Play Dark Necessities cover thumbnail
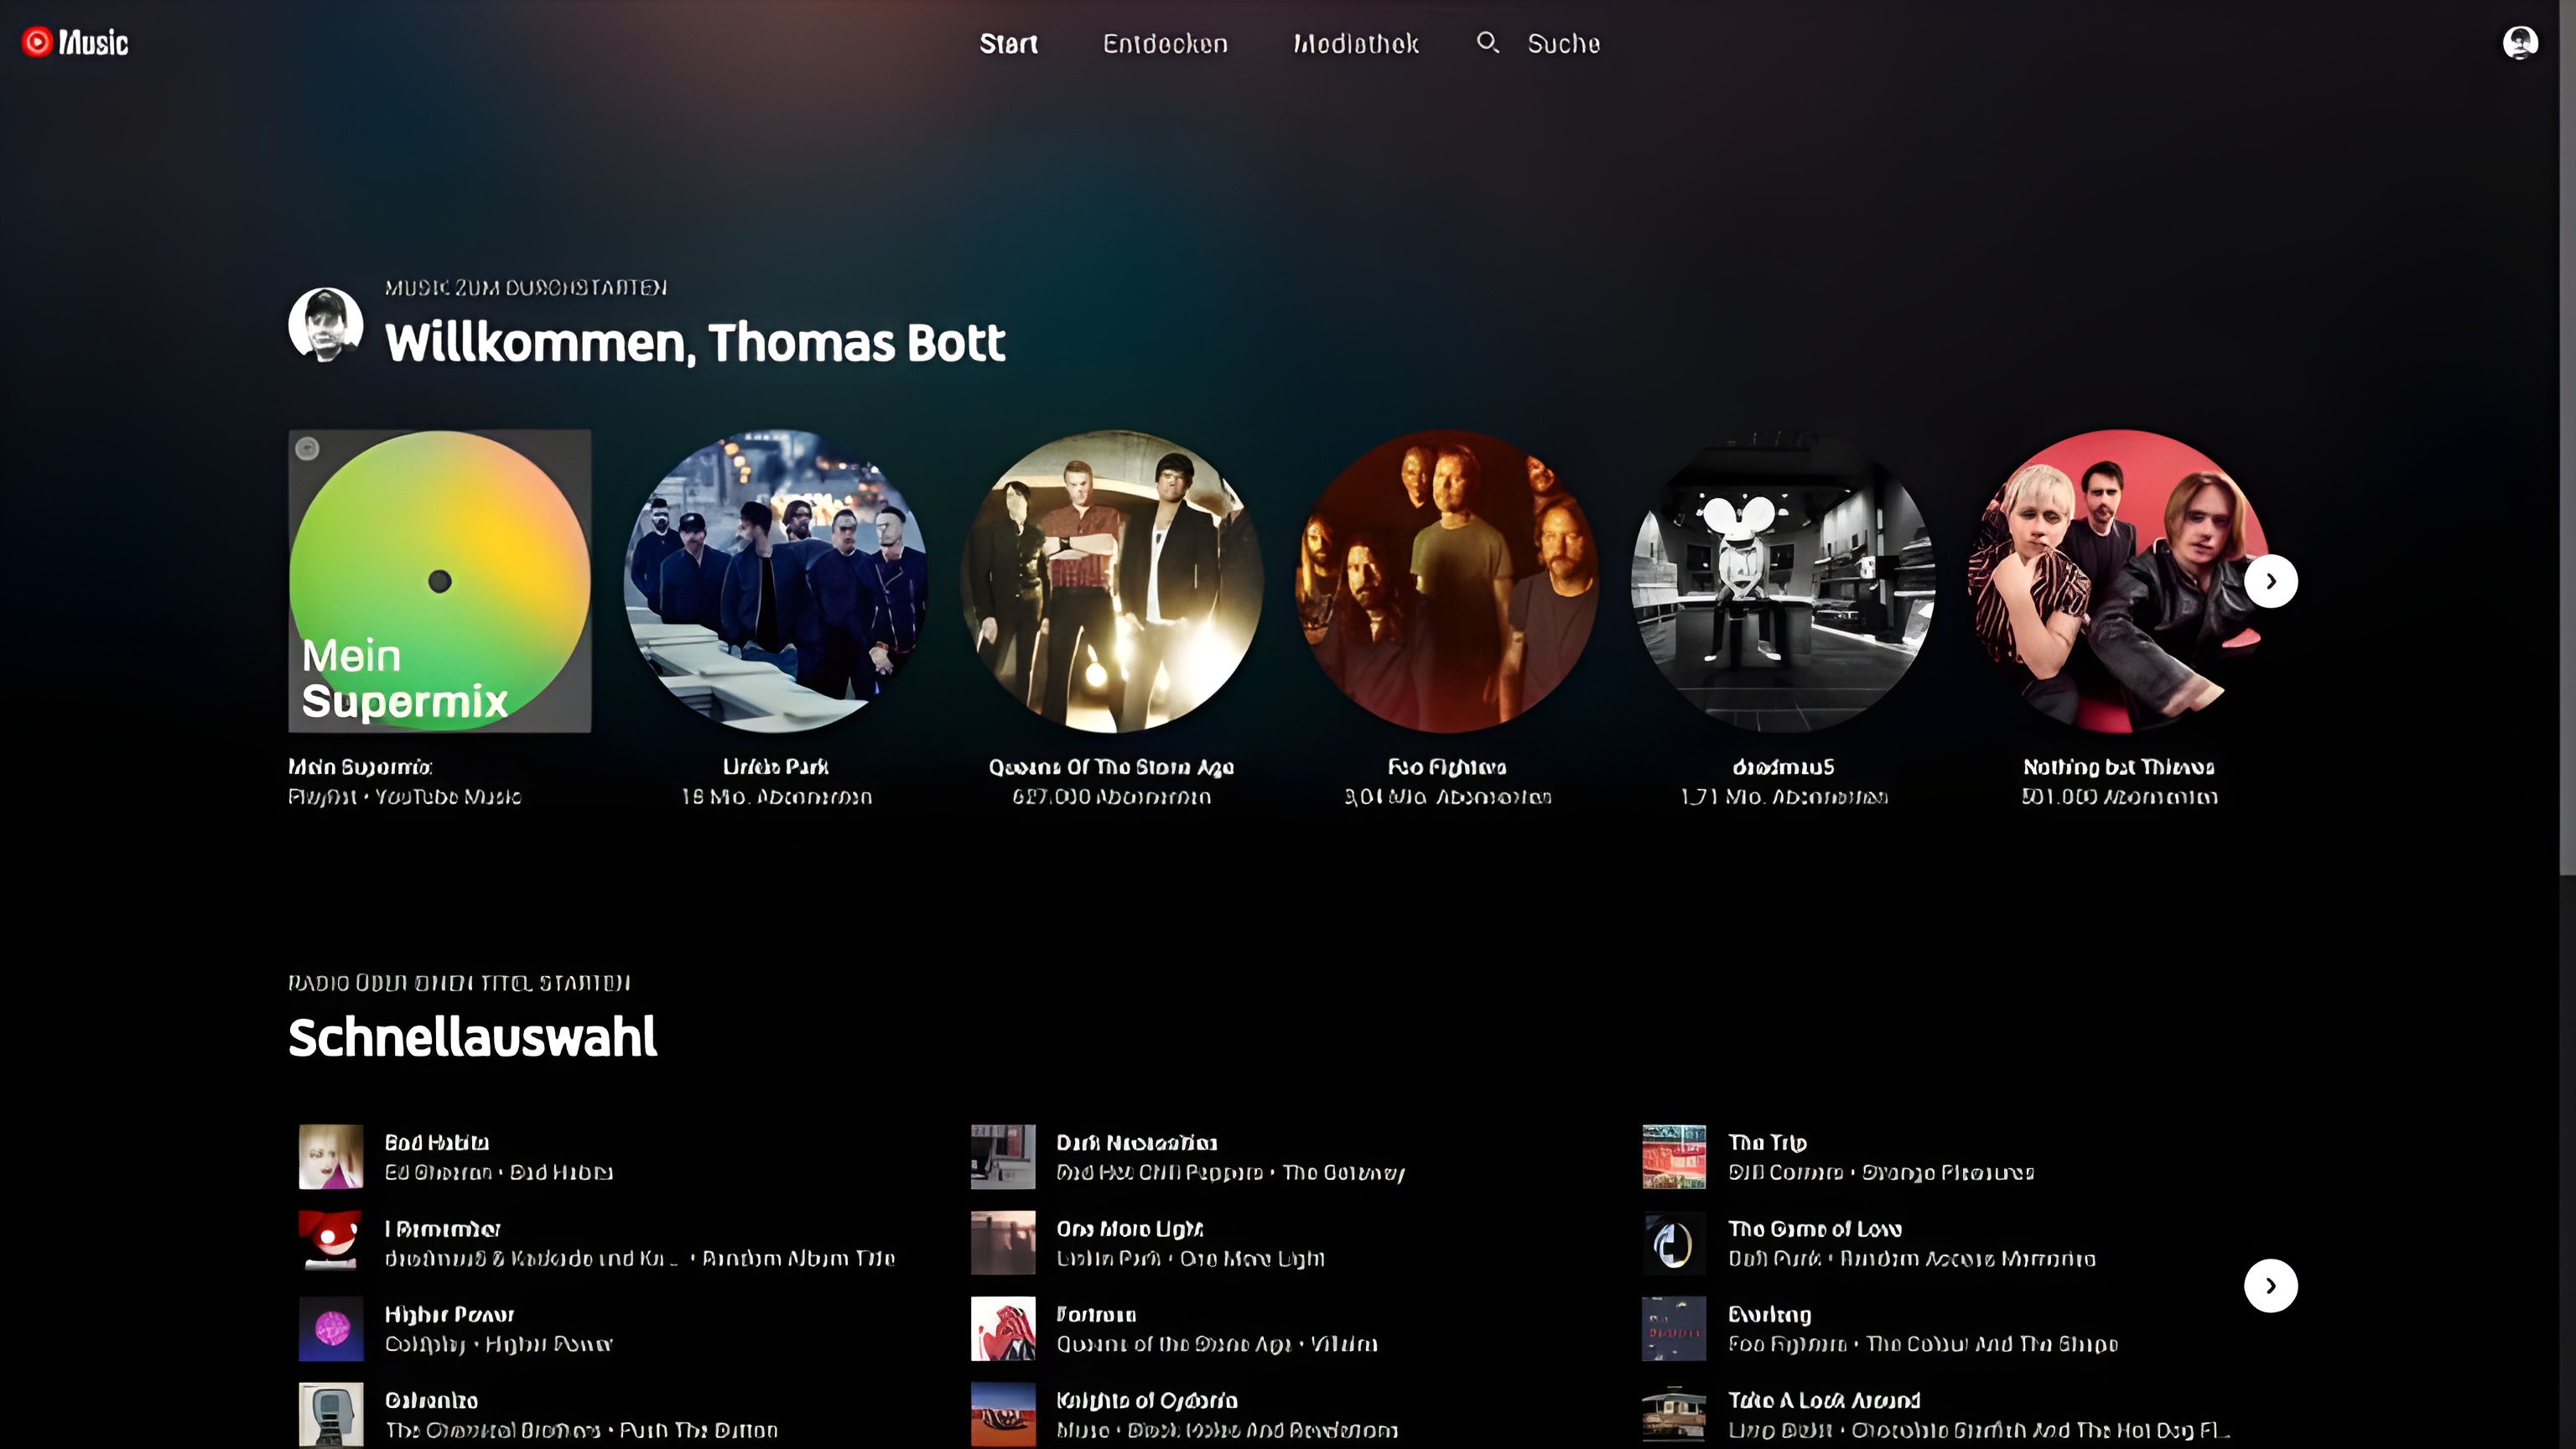Screen dimensions: 2576x1449 point(1003,1157)
